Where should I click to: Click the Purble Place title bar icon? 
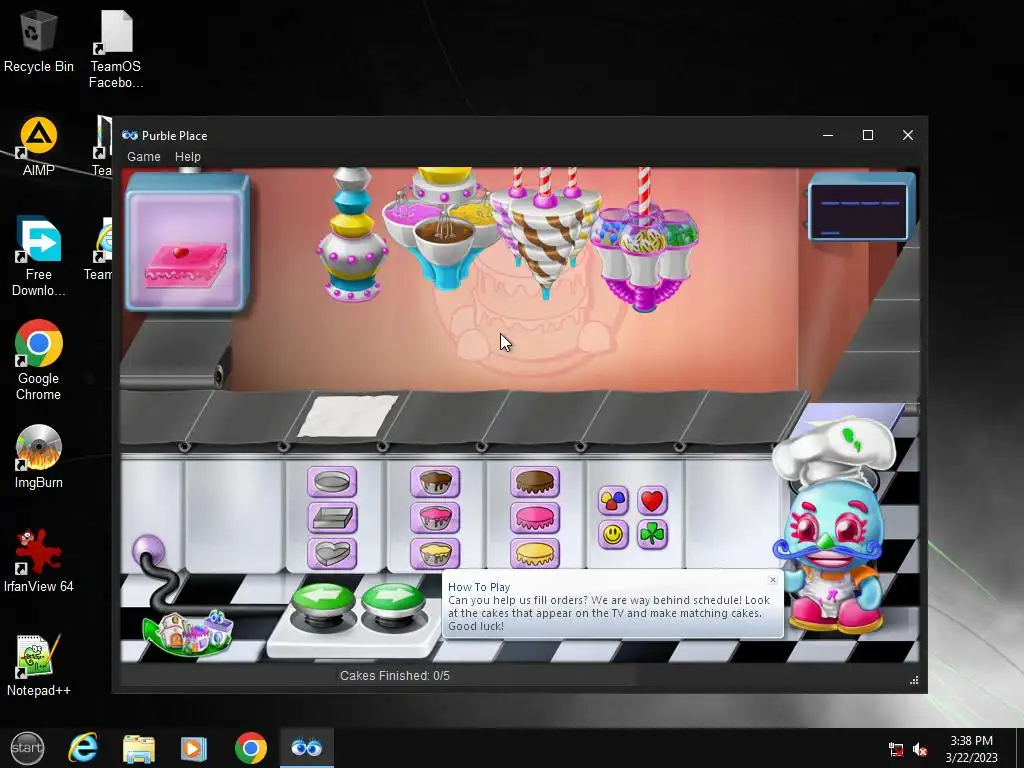pos(130,135)
